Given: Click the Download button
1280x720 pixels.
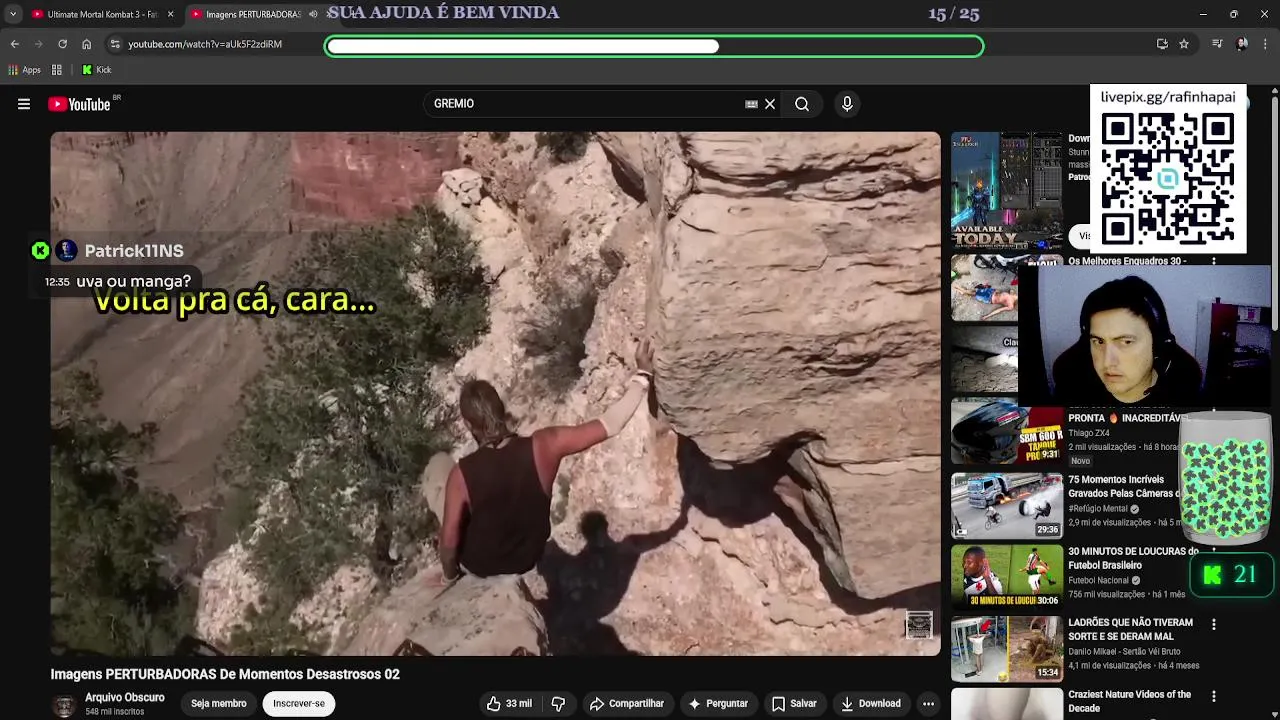Looking at the screenshot, I should 871,704.
